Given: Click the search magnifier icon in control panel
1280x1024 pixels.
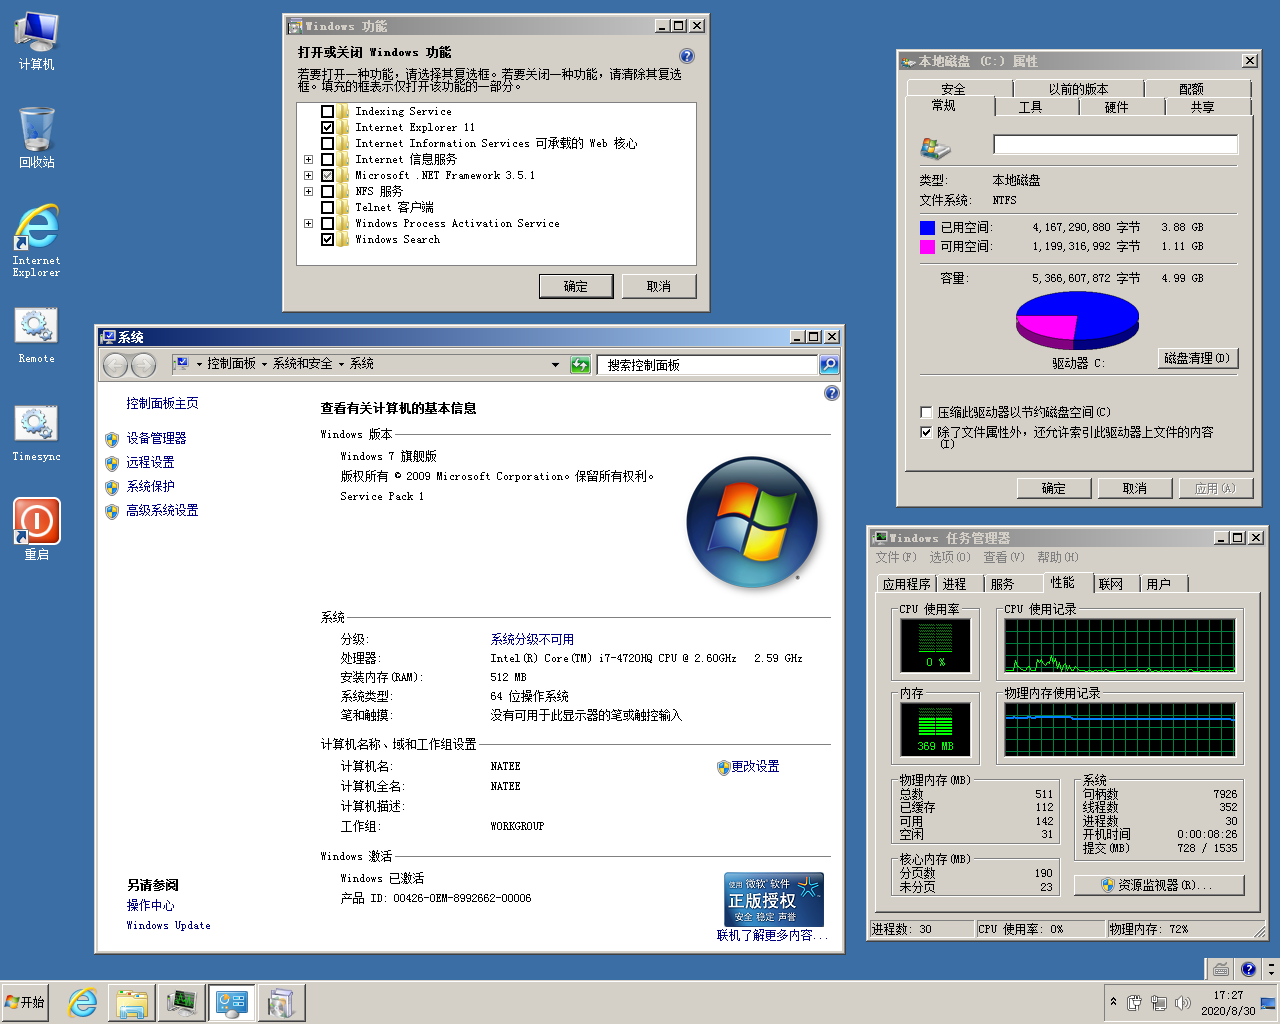Looking at the screenshot, I should [829, 365].
